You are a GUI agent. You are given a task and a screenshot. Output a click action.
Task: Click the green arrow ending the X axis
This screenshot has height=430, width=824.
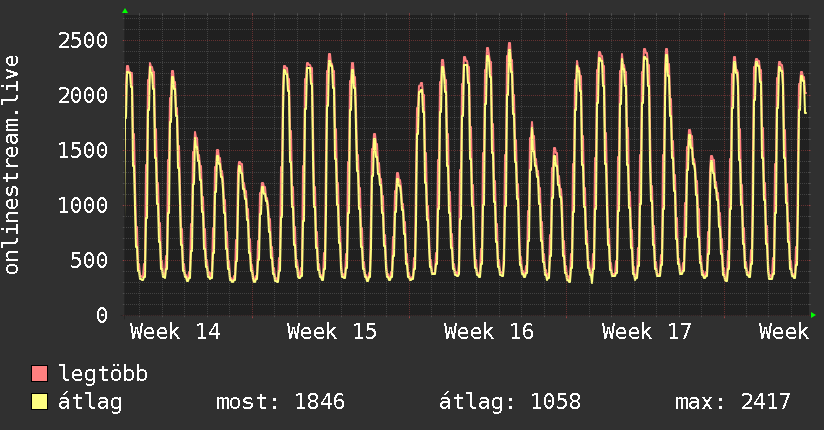coord(814,315)
